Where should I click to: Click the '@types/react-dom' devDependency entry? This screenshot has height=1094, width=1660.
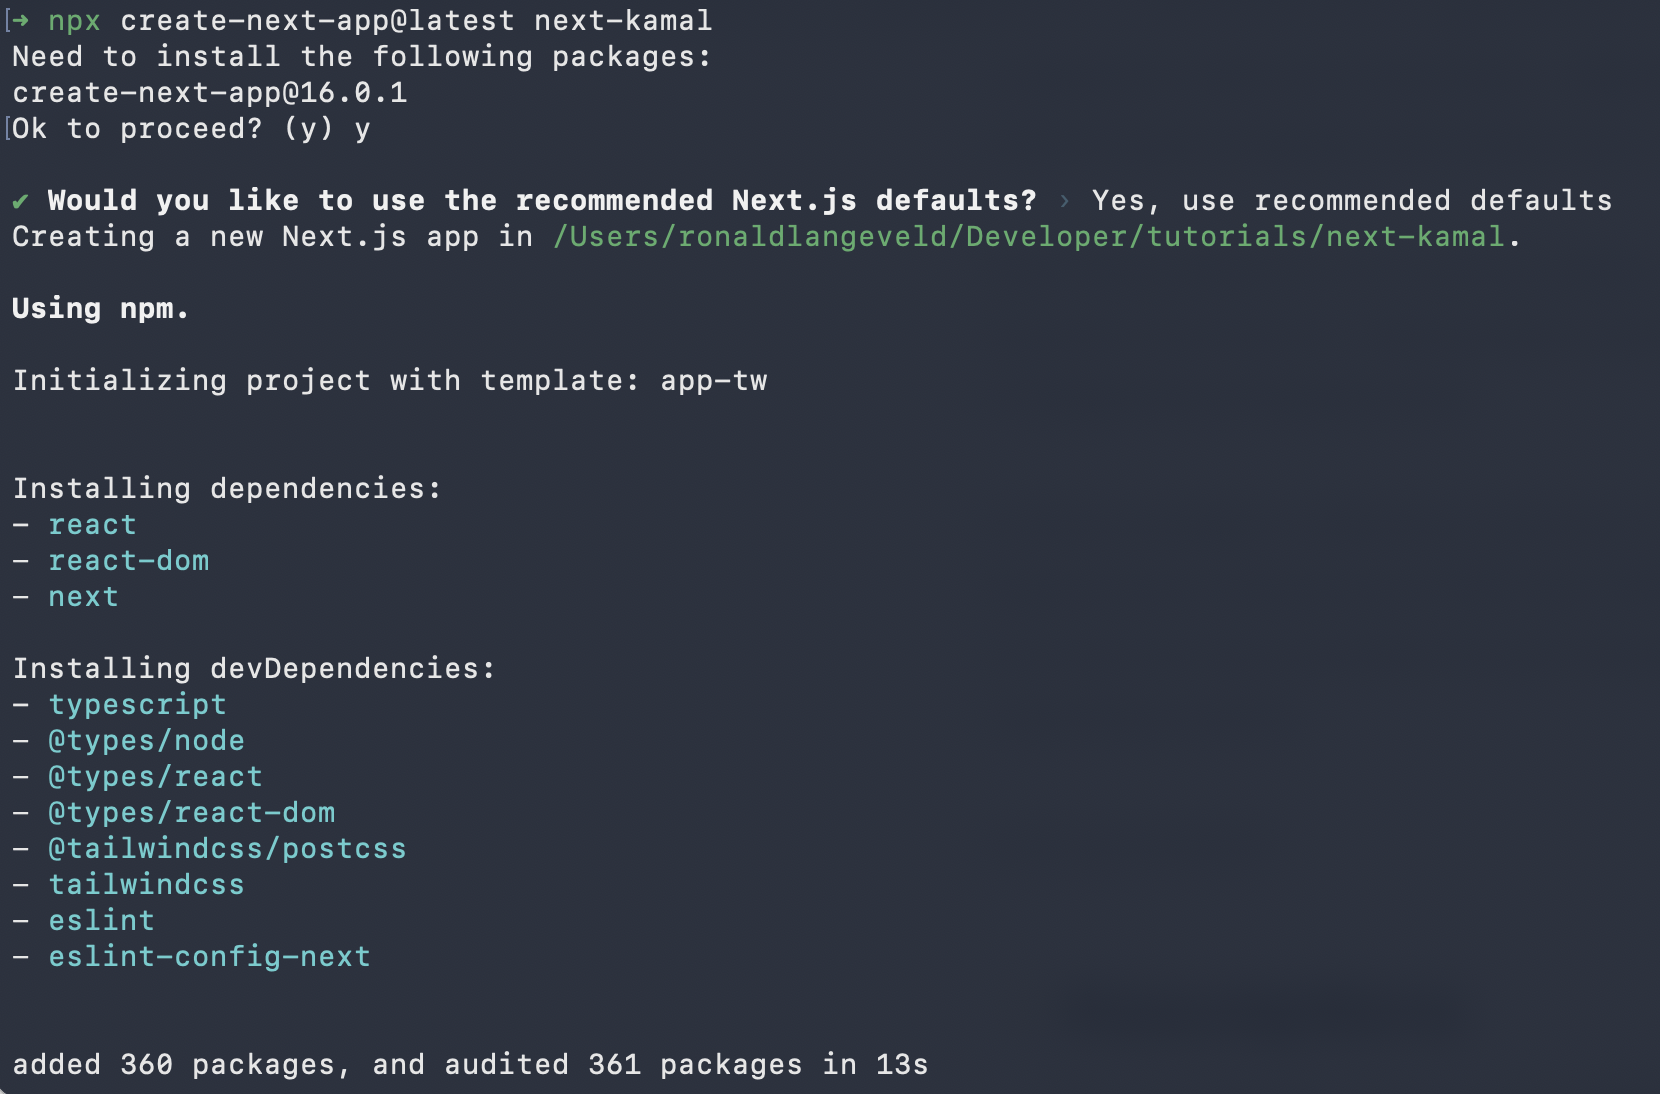pyautogui.click(x=192, y=813)
